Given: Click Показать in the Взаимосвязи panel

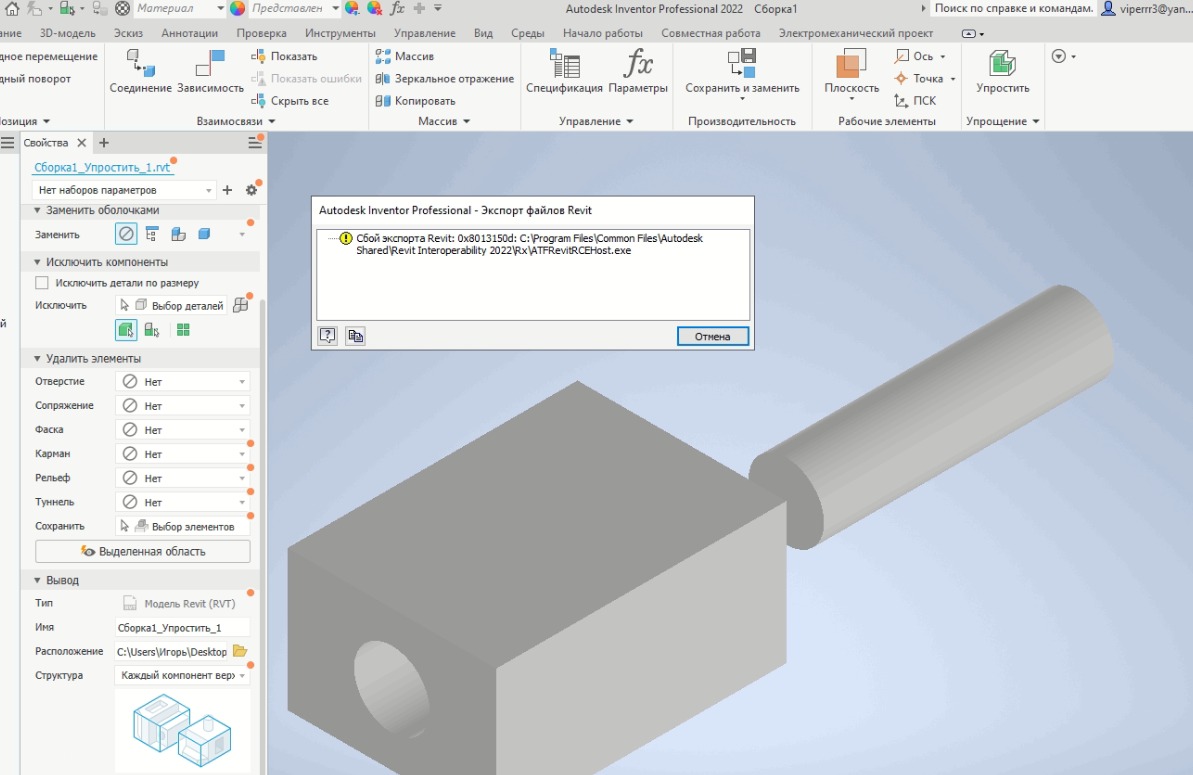Looking at the screenshot, I should 284,56.
